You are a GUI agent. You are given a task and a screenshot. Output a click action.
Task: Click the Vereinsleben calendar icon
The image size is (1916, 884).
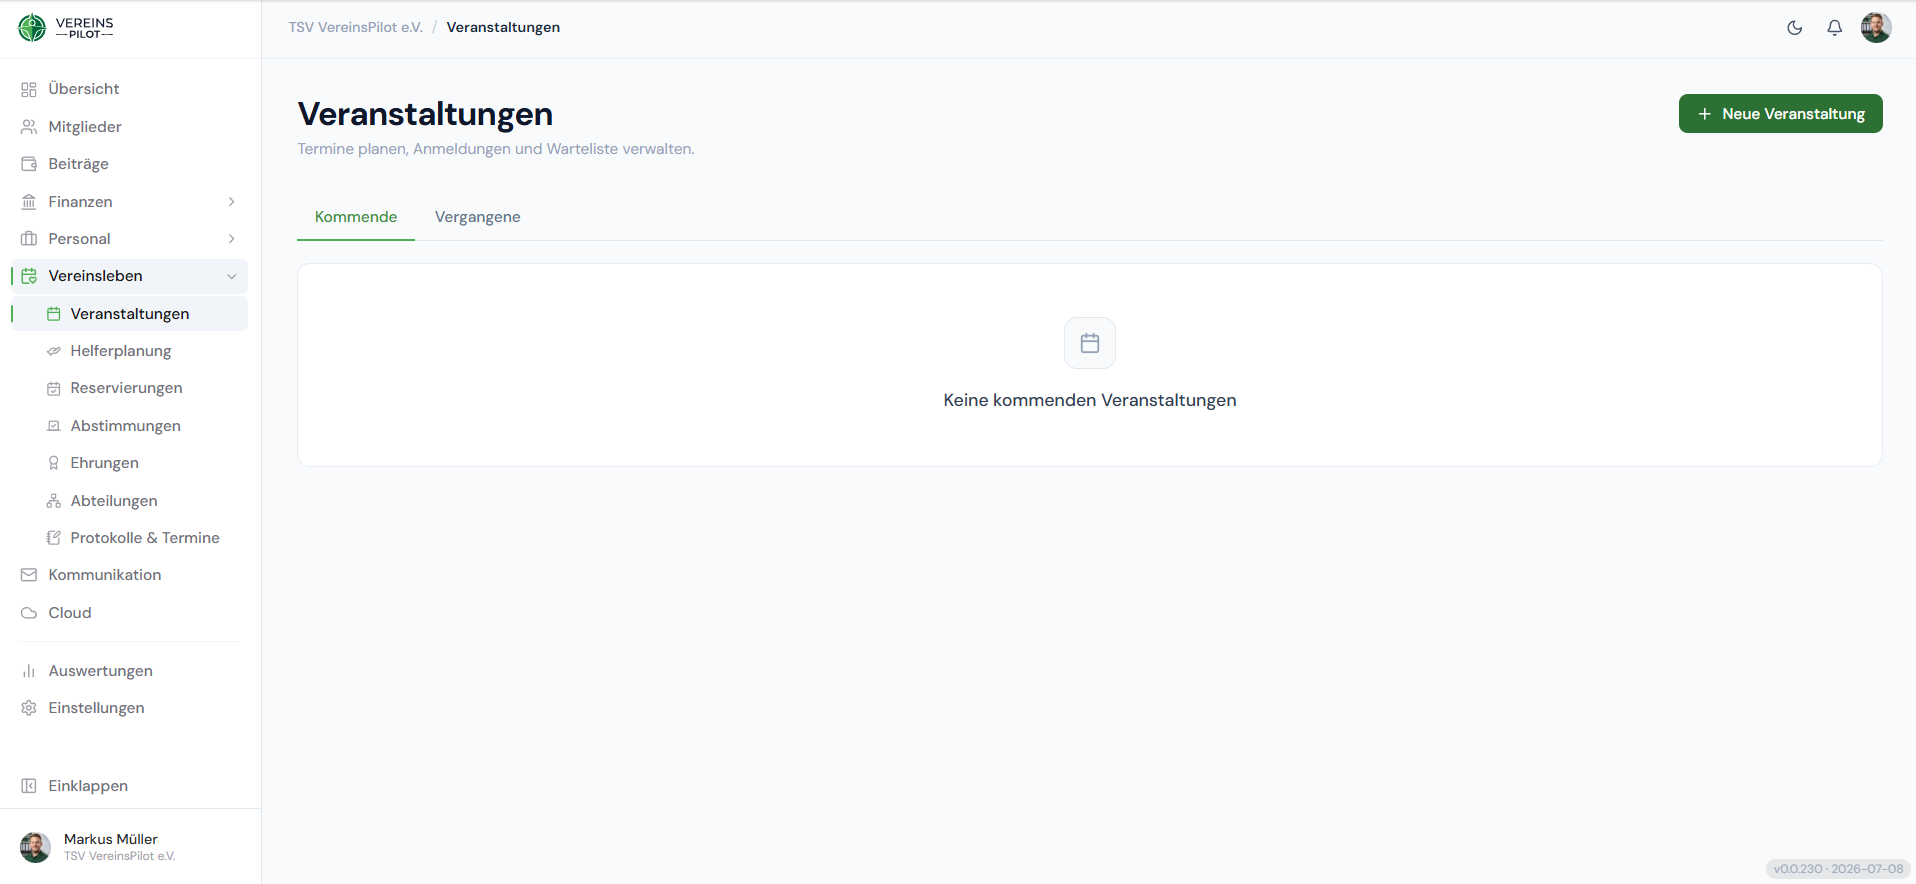pos(29,276)
